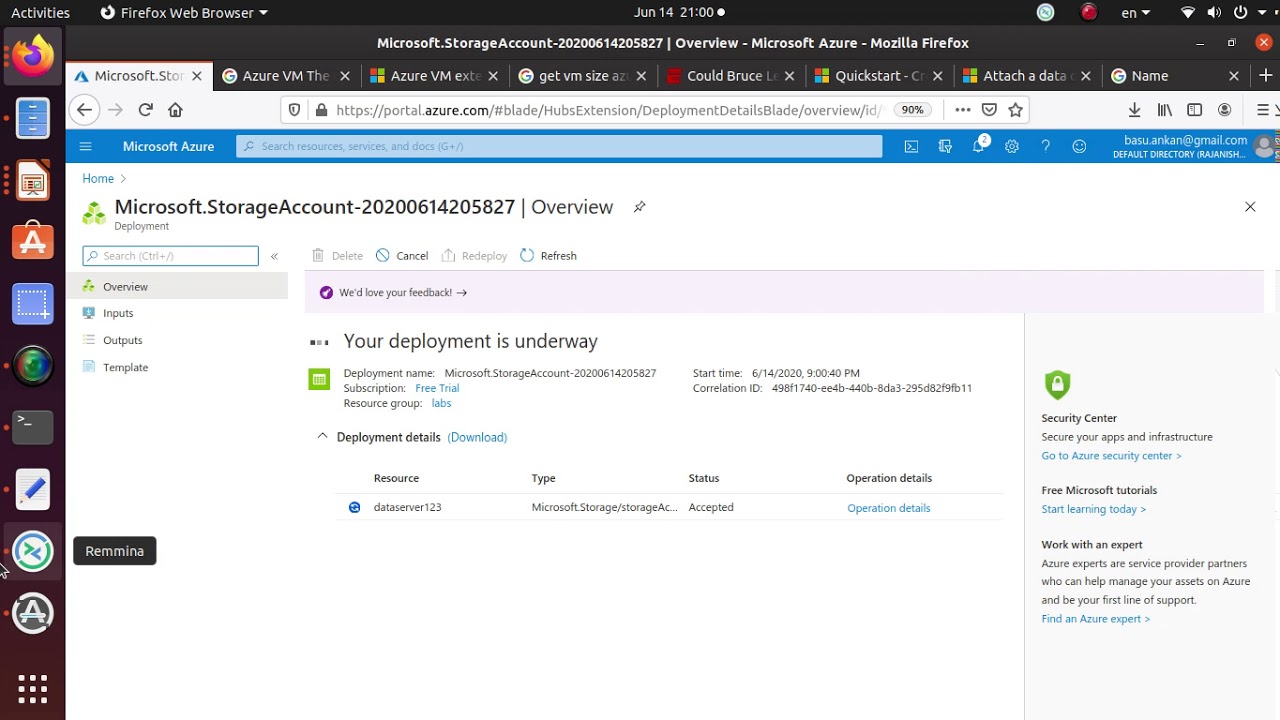Open Firefox downloads panel

point(1134,110)
